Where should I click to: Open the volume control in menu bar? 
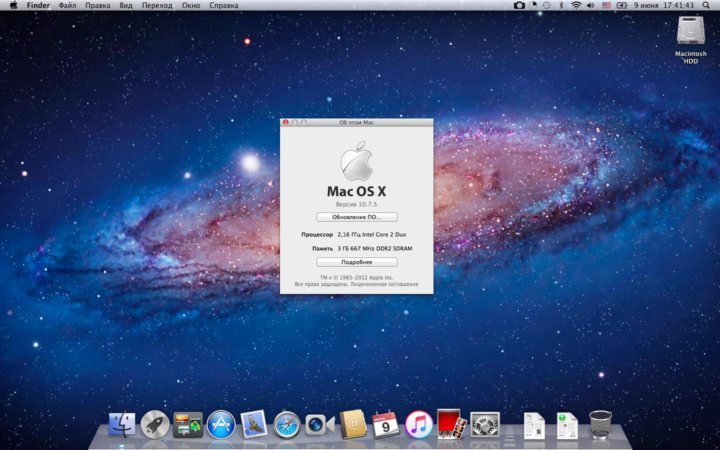590,6
